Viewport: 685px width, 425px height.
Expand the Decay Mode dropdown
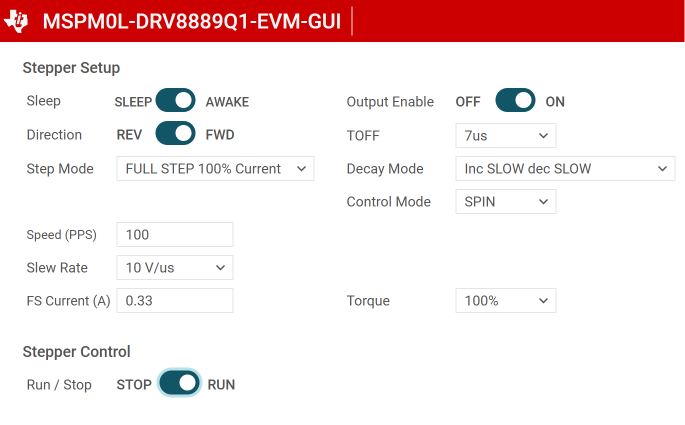tap(565, 169)
